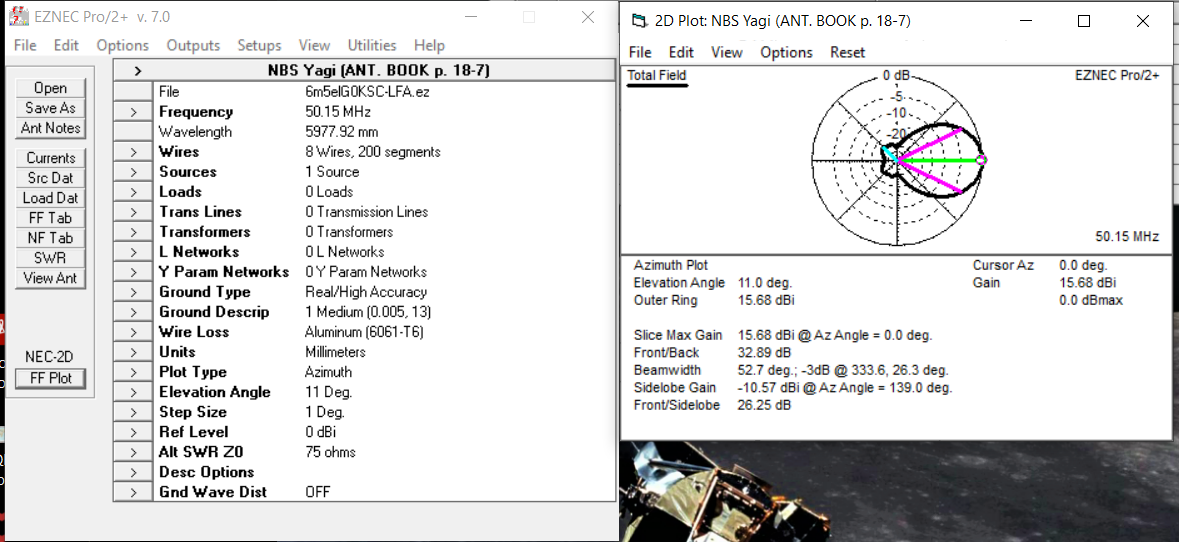Click the NF Tab button
This screenshot has width=1179, height=542.
click(x=50, y=238)
